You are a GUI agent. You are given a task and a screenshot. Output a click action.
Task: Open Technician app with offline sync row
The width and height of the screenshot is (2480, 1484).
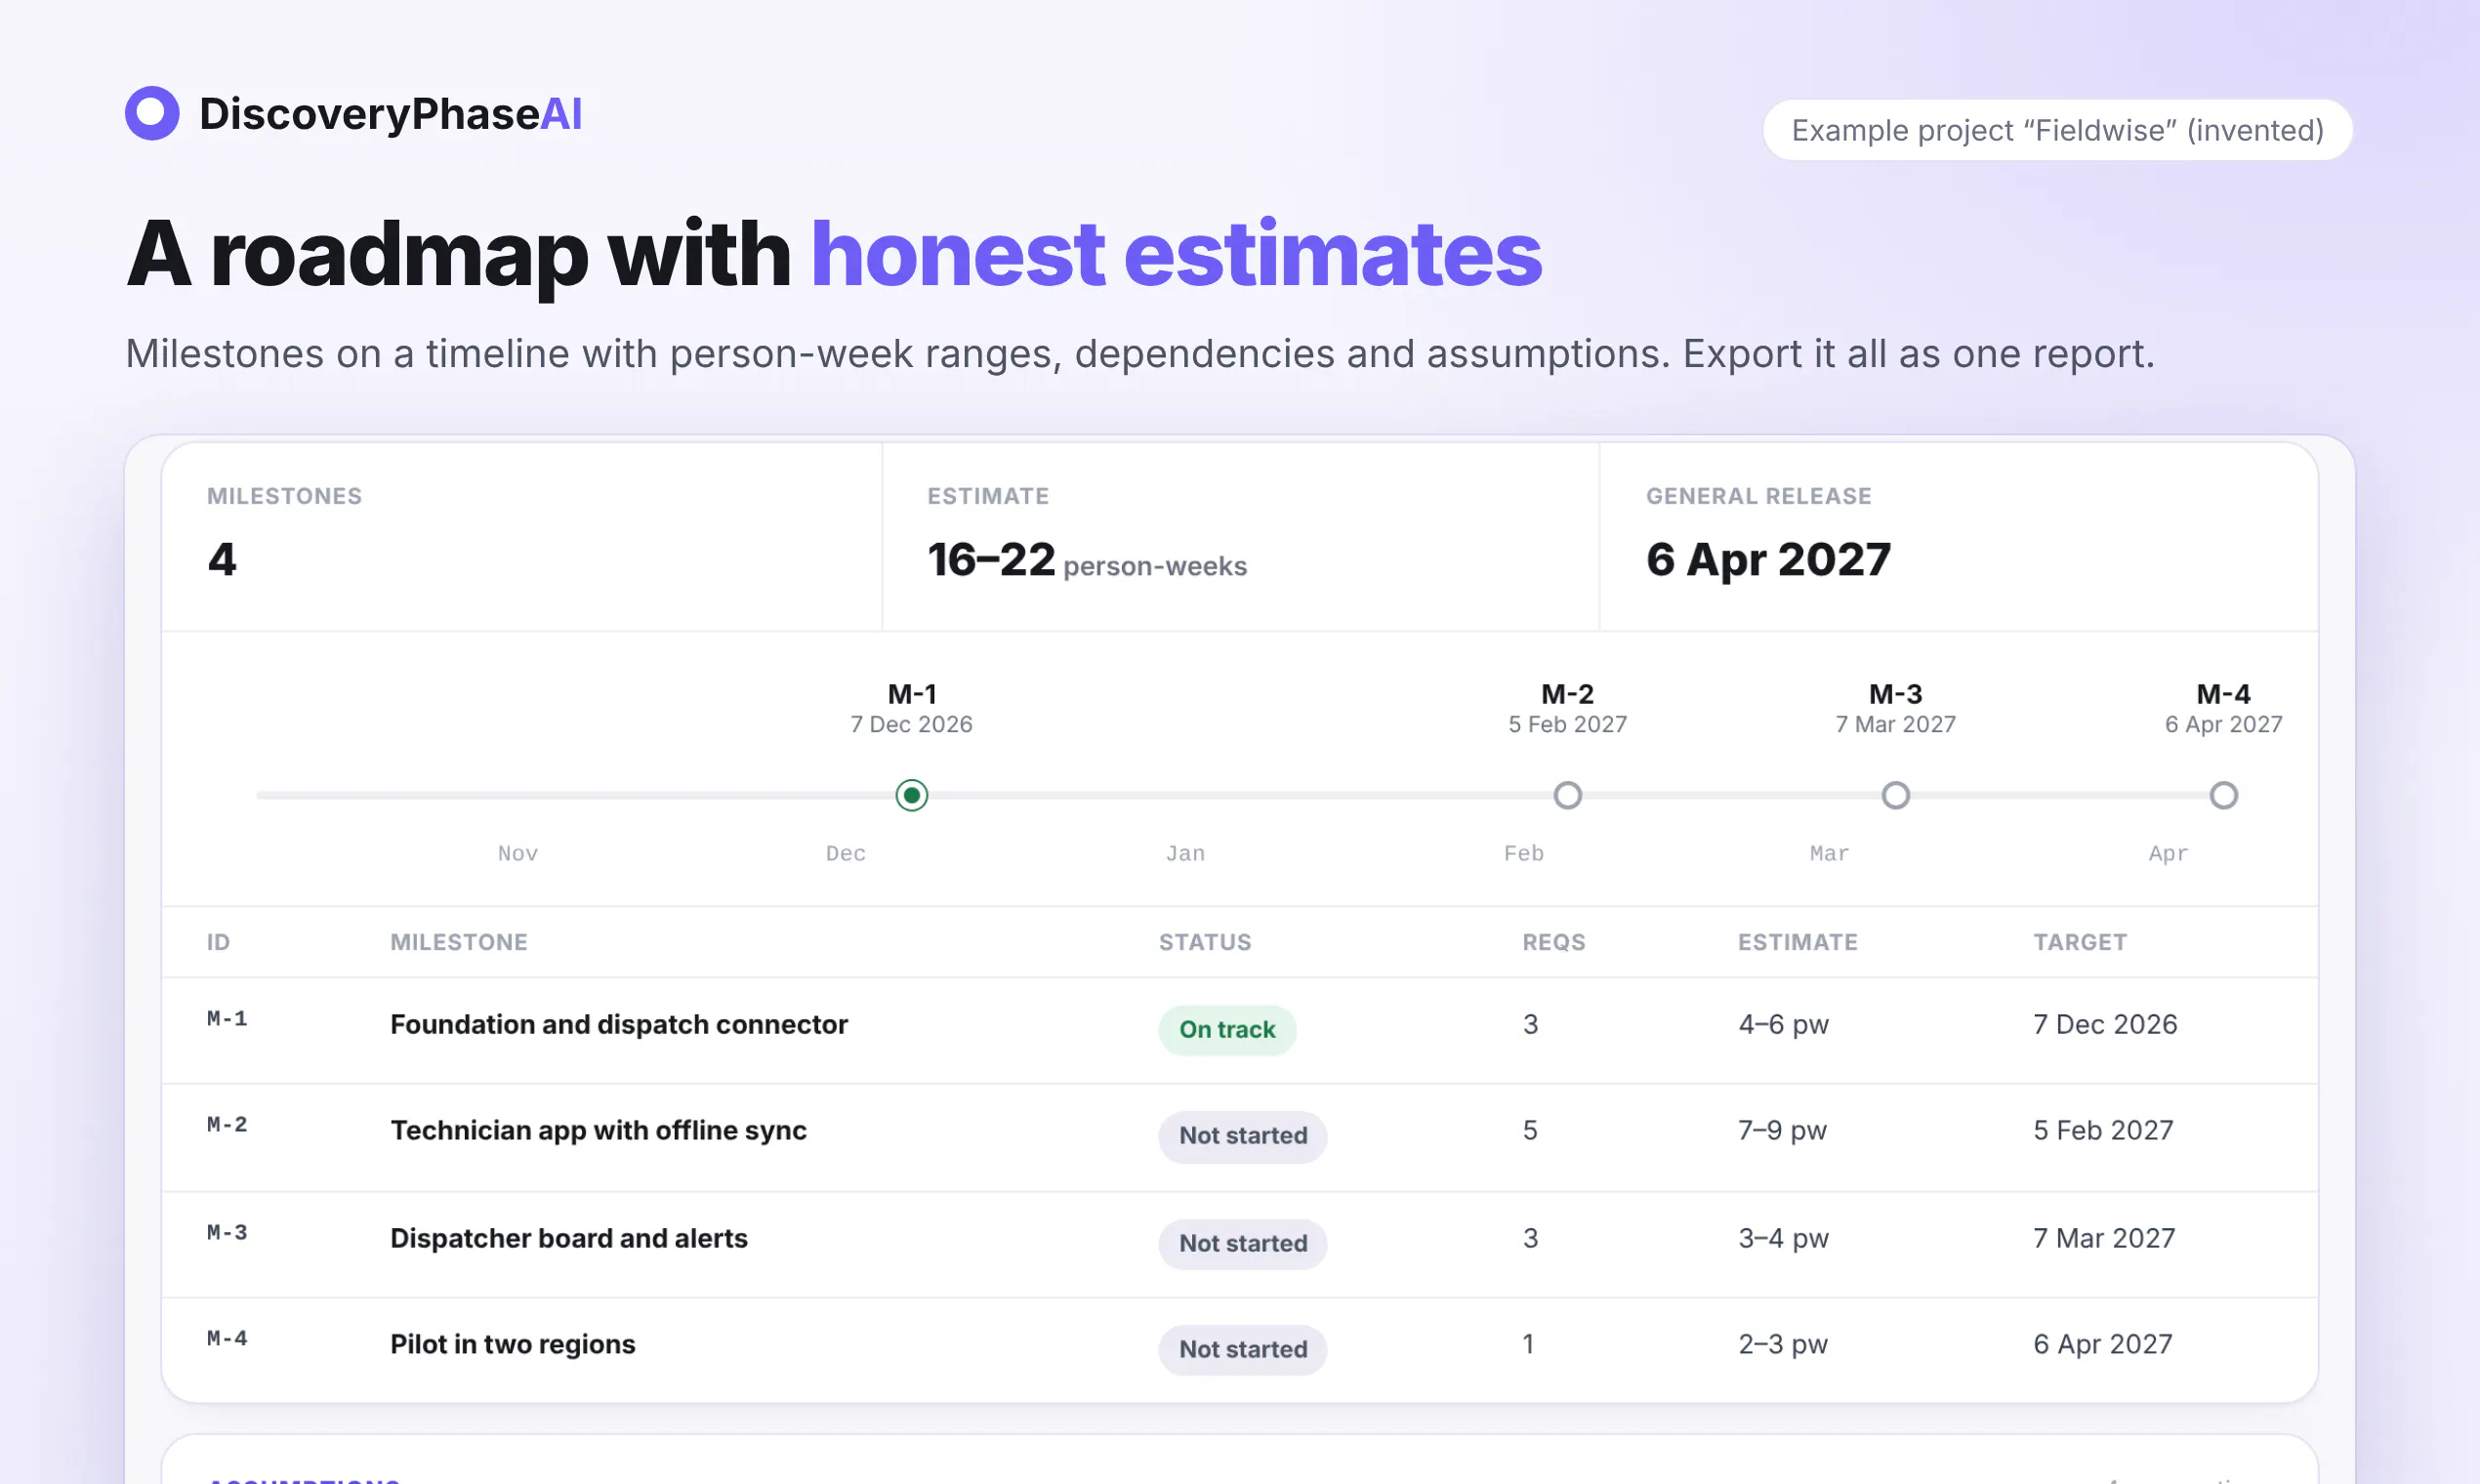coord(1240,1137)
